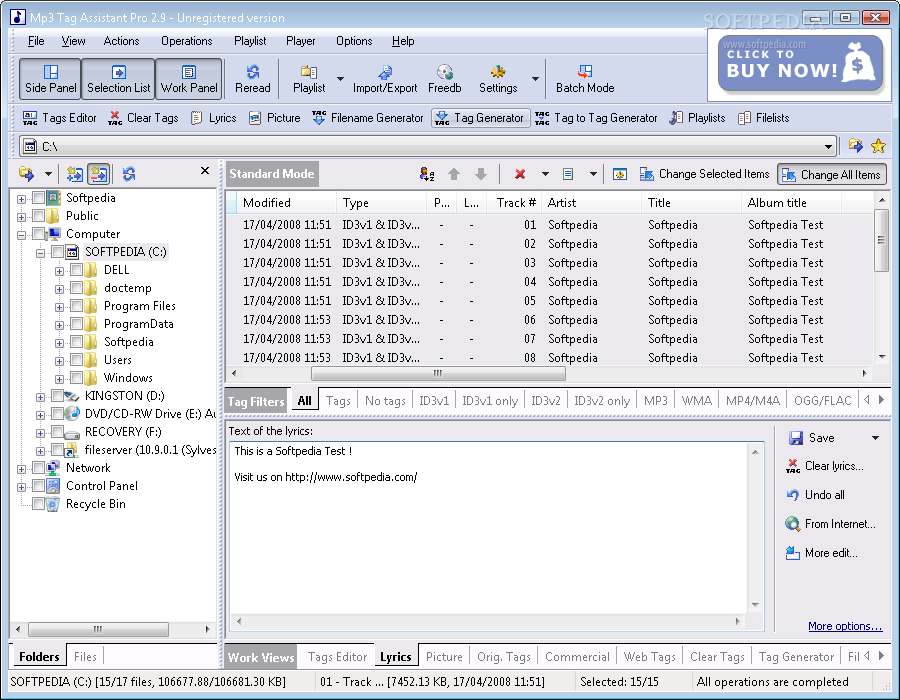The height and width of the screenshot is (700, 900).
Task: Launch the Freedb lookup
Action: [x=444, y=79]
